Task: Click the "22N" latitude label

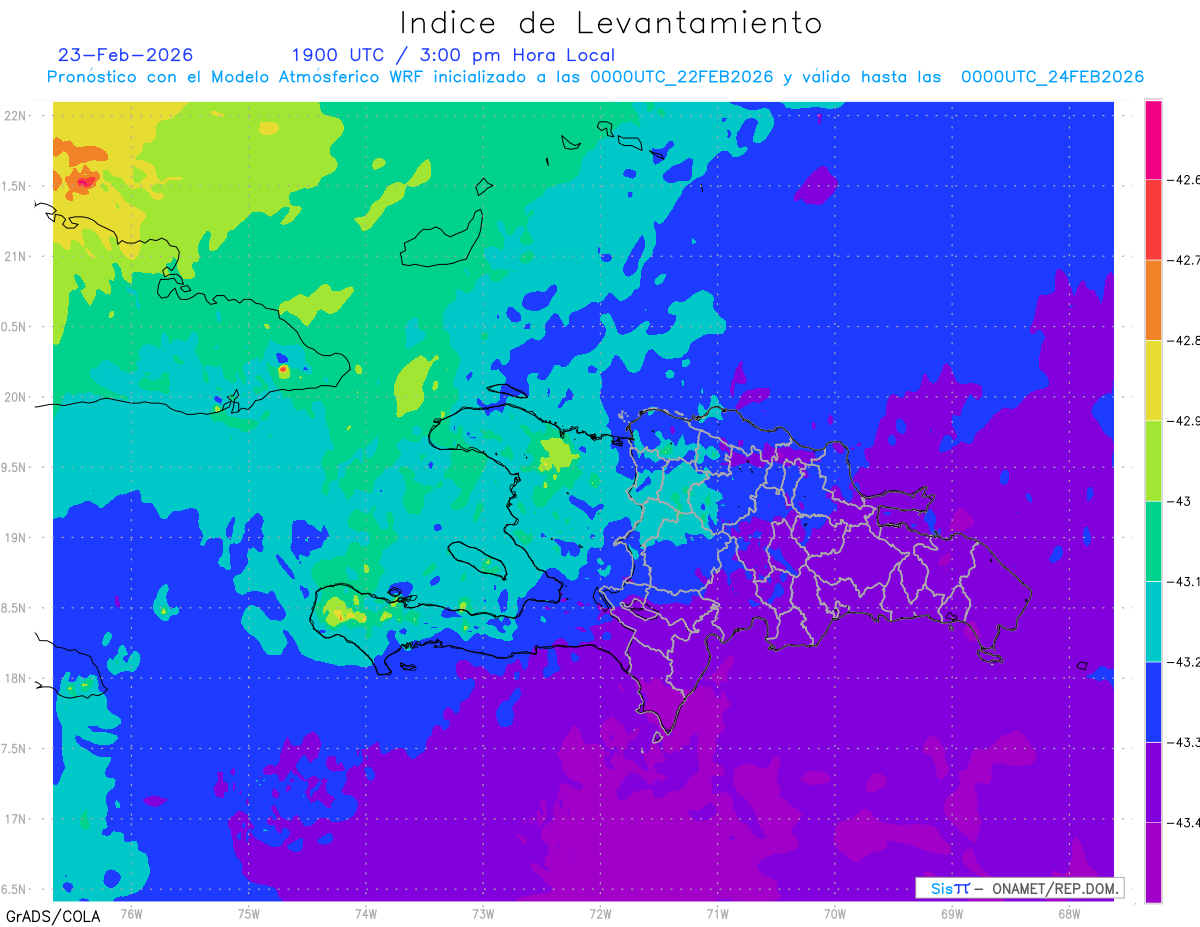Action: click(16, 115)
